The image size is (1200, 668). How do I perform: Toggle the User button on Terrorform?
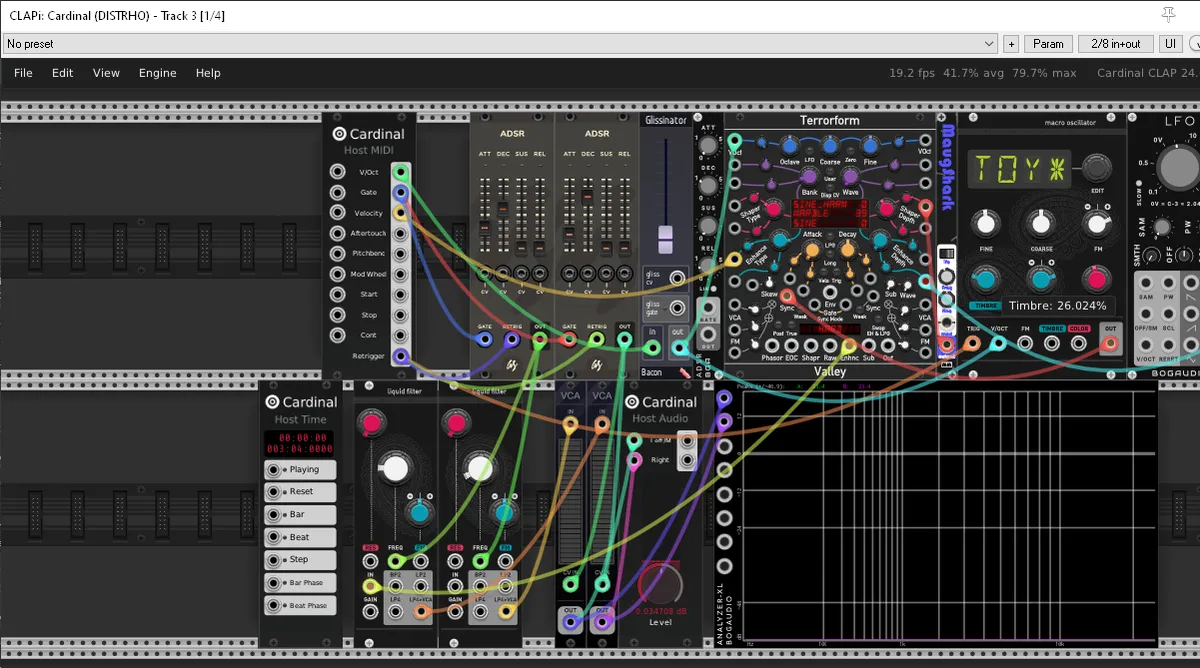pos(830,171)
